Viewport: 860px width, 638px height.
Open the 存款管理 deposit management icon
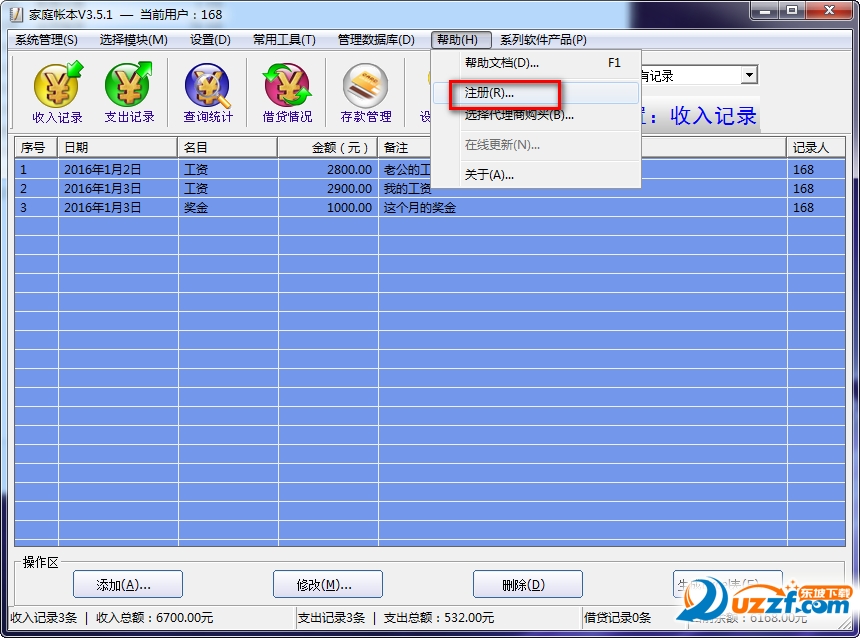[x=366, y=92]
